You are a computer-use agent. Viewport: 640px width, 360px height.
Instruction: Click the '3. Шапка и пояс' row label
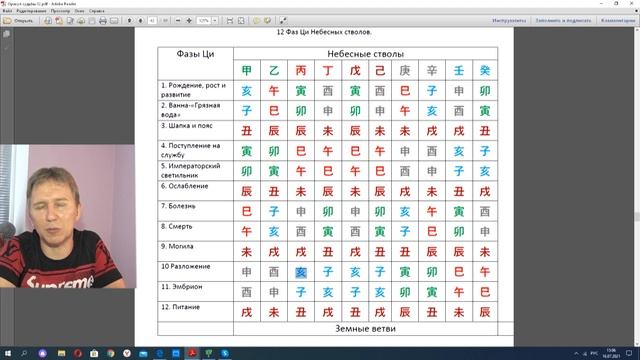187,126
